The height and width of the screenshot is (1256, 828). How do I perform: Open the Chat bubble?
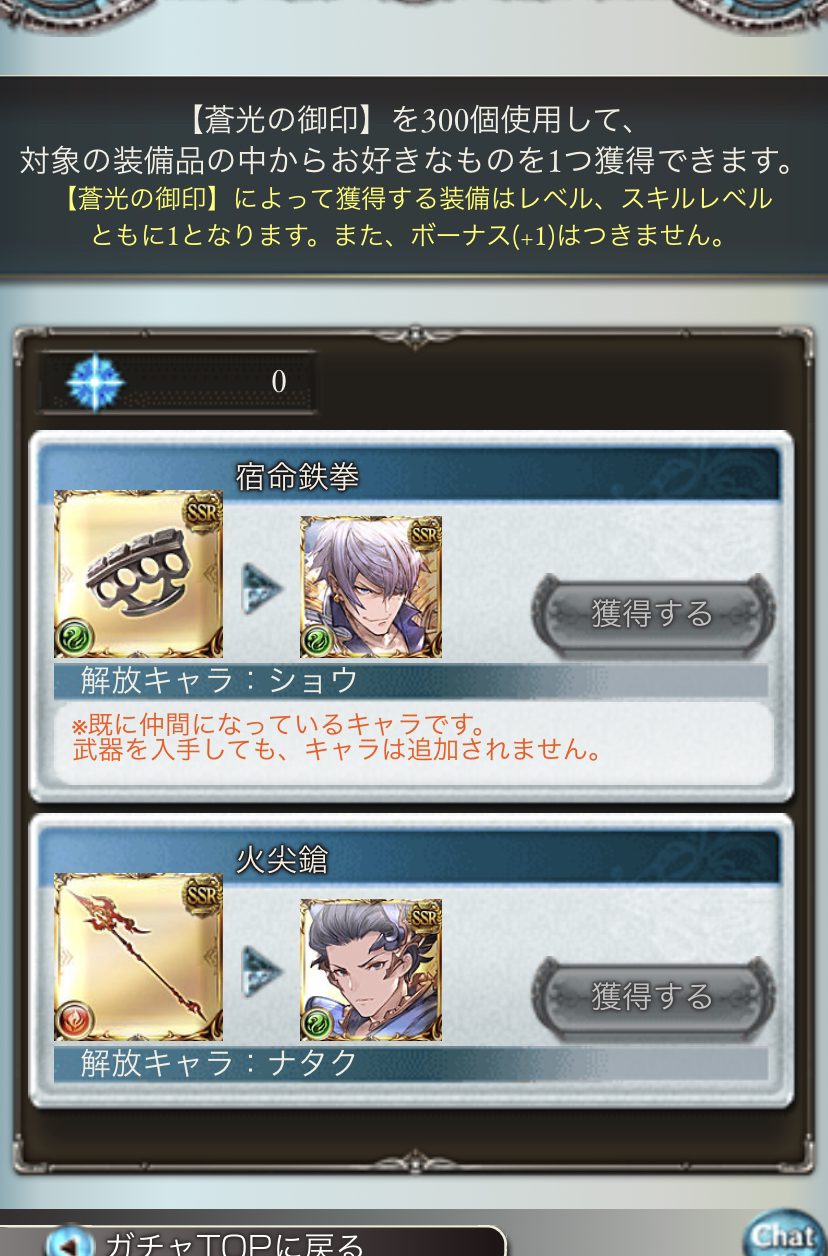(x=786, y=1235)
